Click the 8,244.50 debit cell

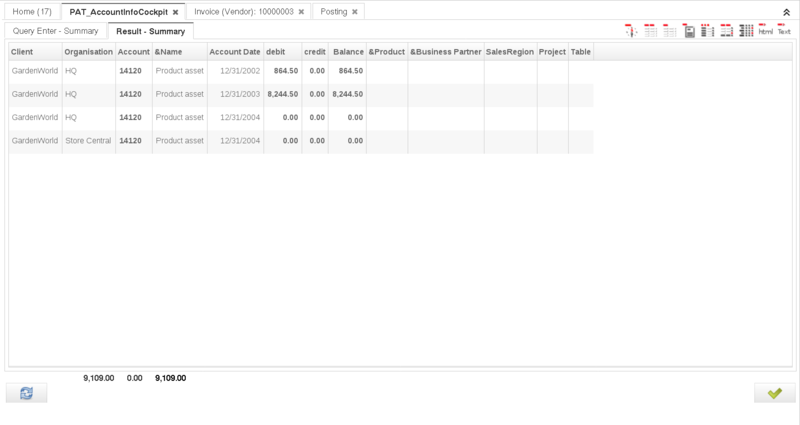click(x=282, y=94)
